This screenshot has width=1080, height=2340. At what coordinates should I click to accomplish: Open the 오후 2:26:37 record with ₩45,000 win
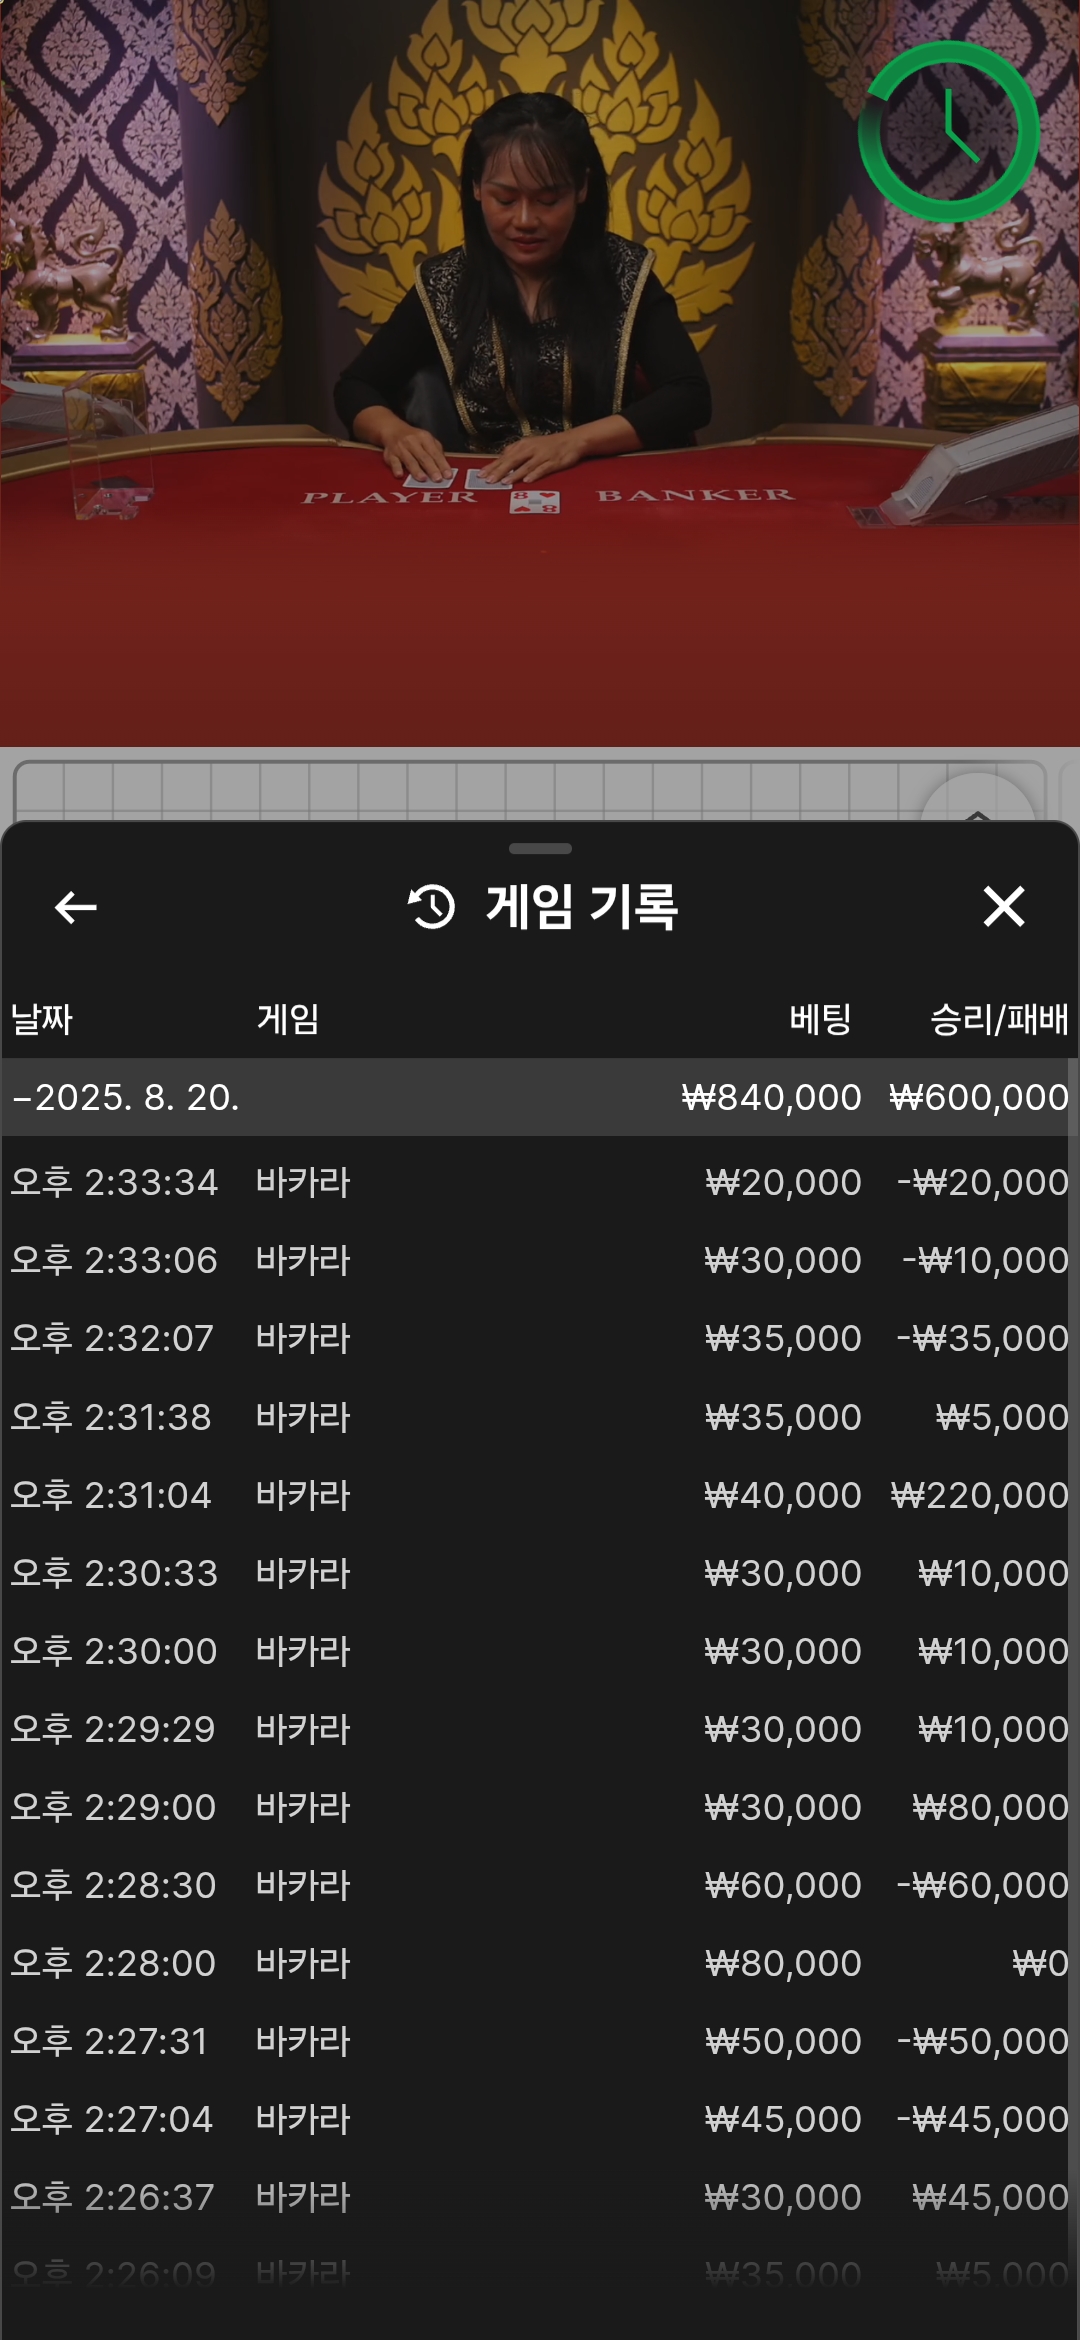(540, 2197)
